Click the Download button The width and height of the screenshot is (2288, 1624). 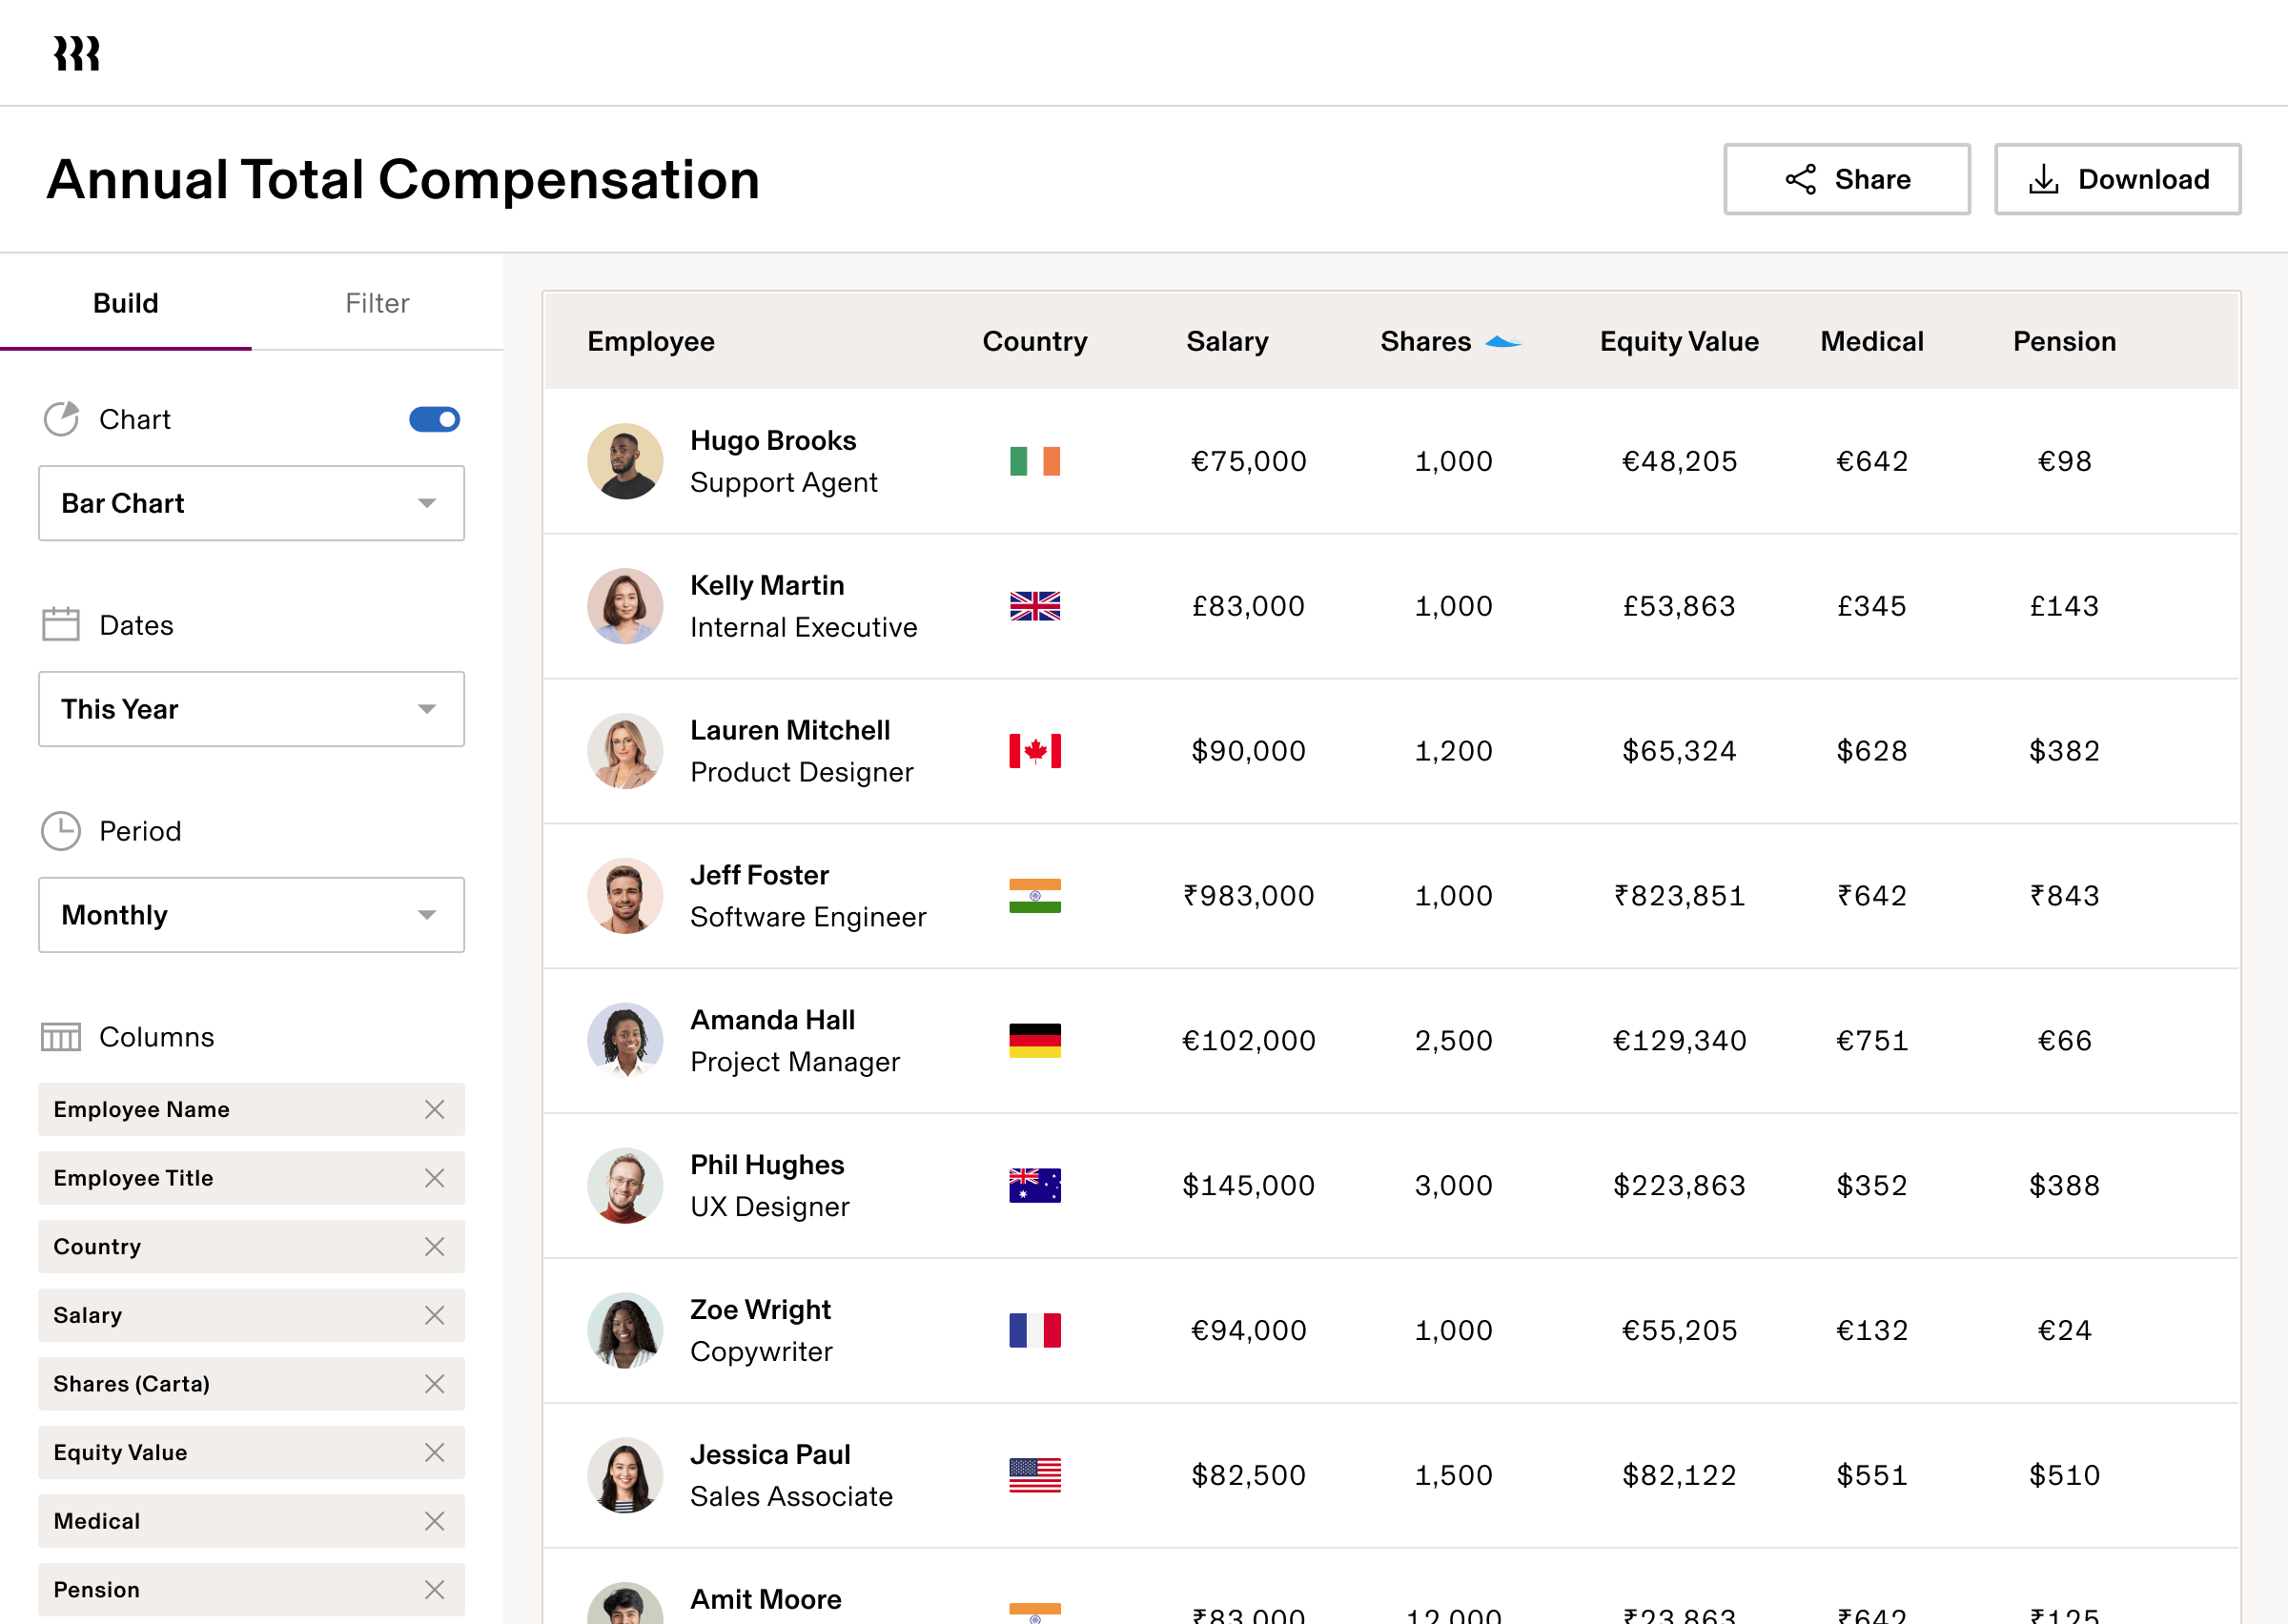[2117, 179]
